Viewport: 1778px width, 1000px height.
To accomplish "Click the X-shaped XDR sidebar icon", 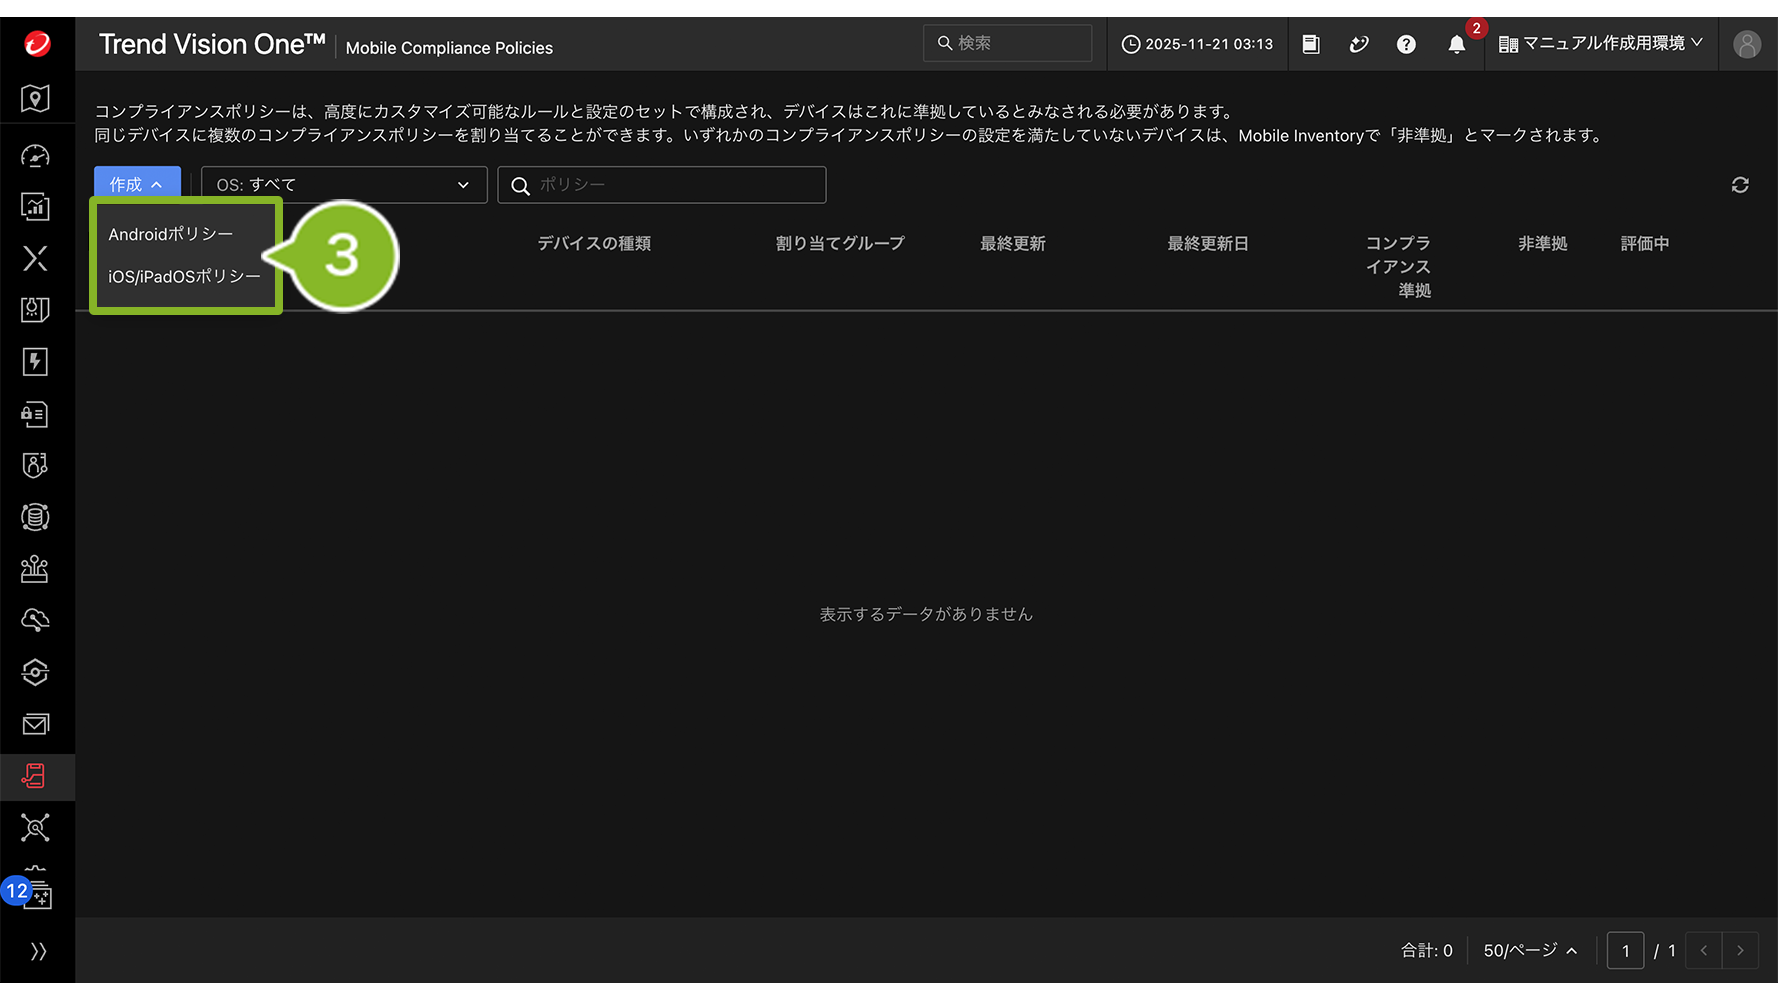I will 36,259.
